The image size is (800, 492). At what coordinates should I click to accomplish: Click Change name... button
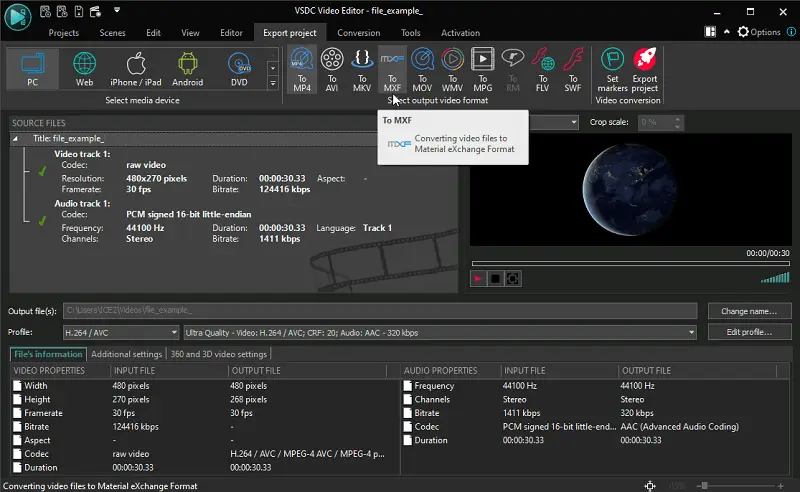click(x=749, y=311)
